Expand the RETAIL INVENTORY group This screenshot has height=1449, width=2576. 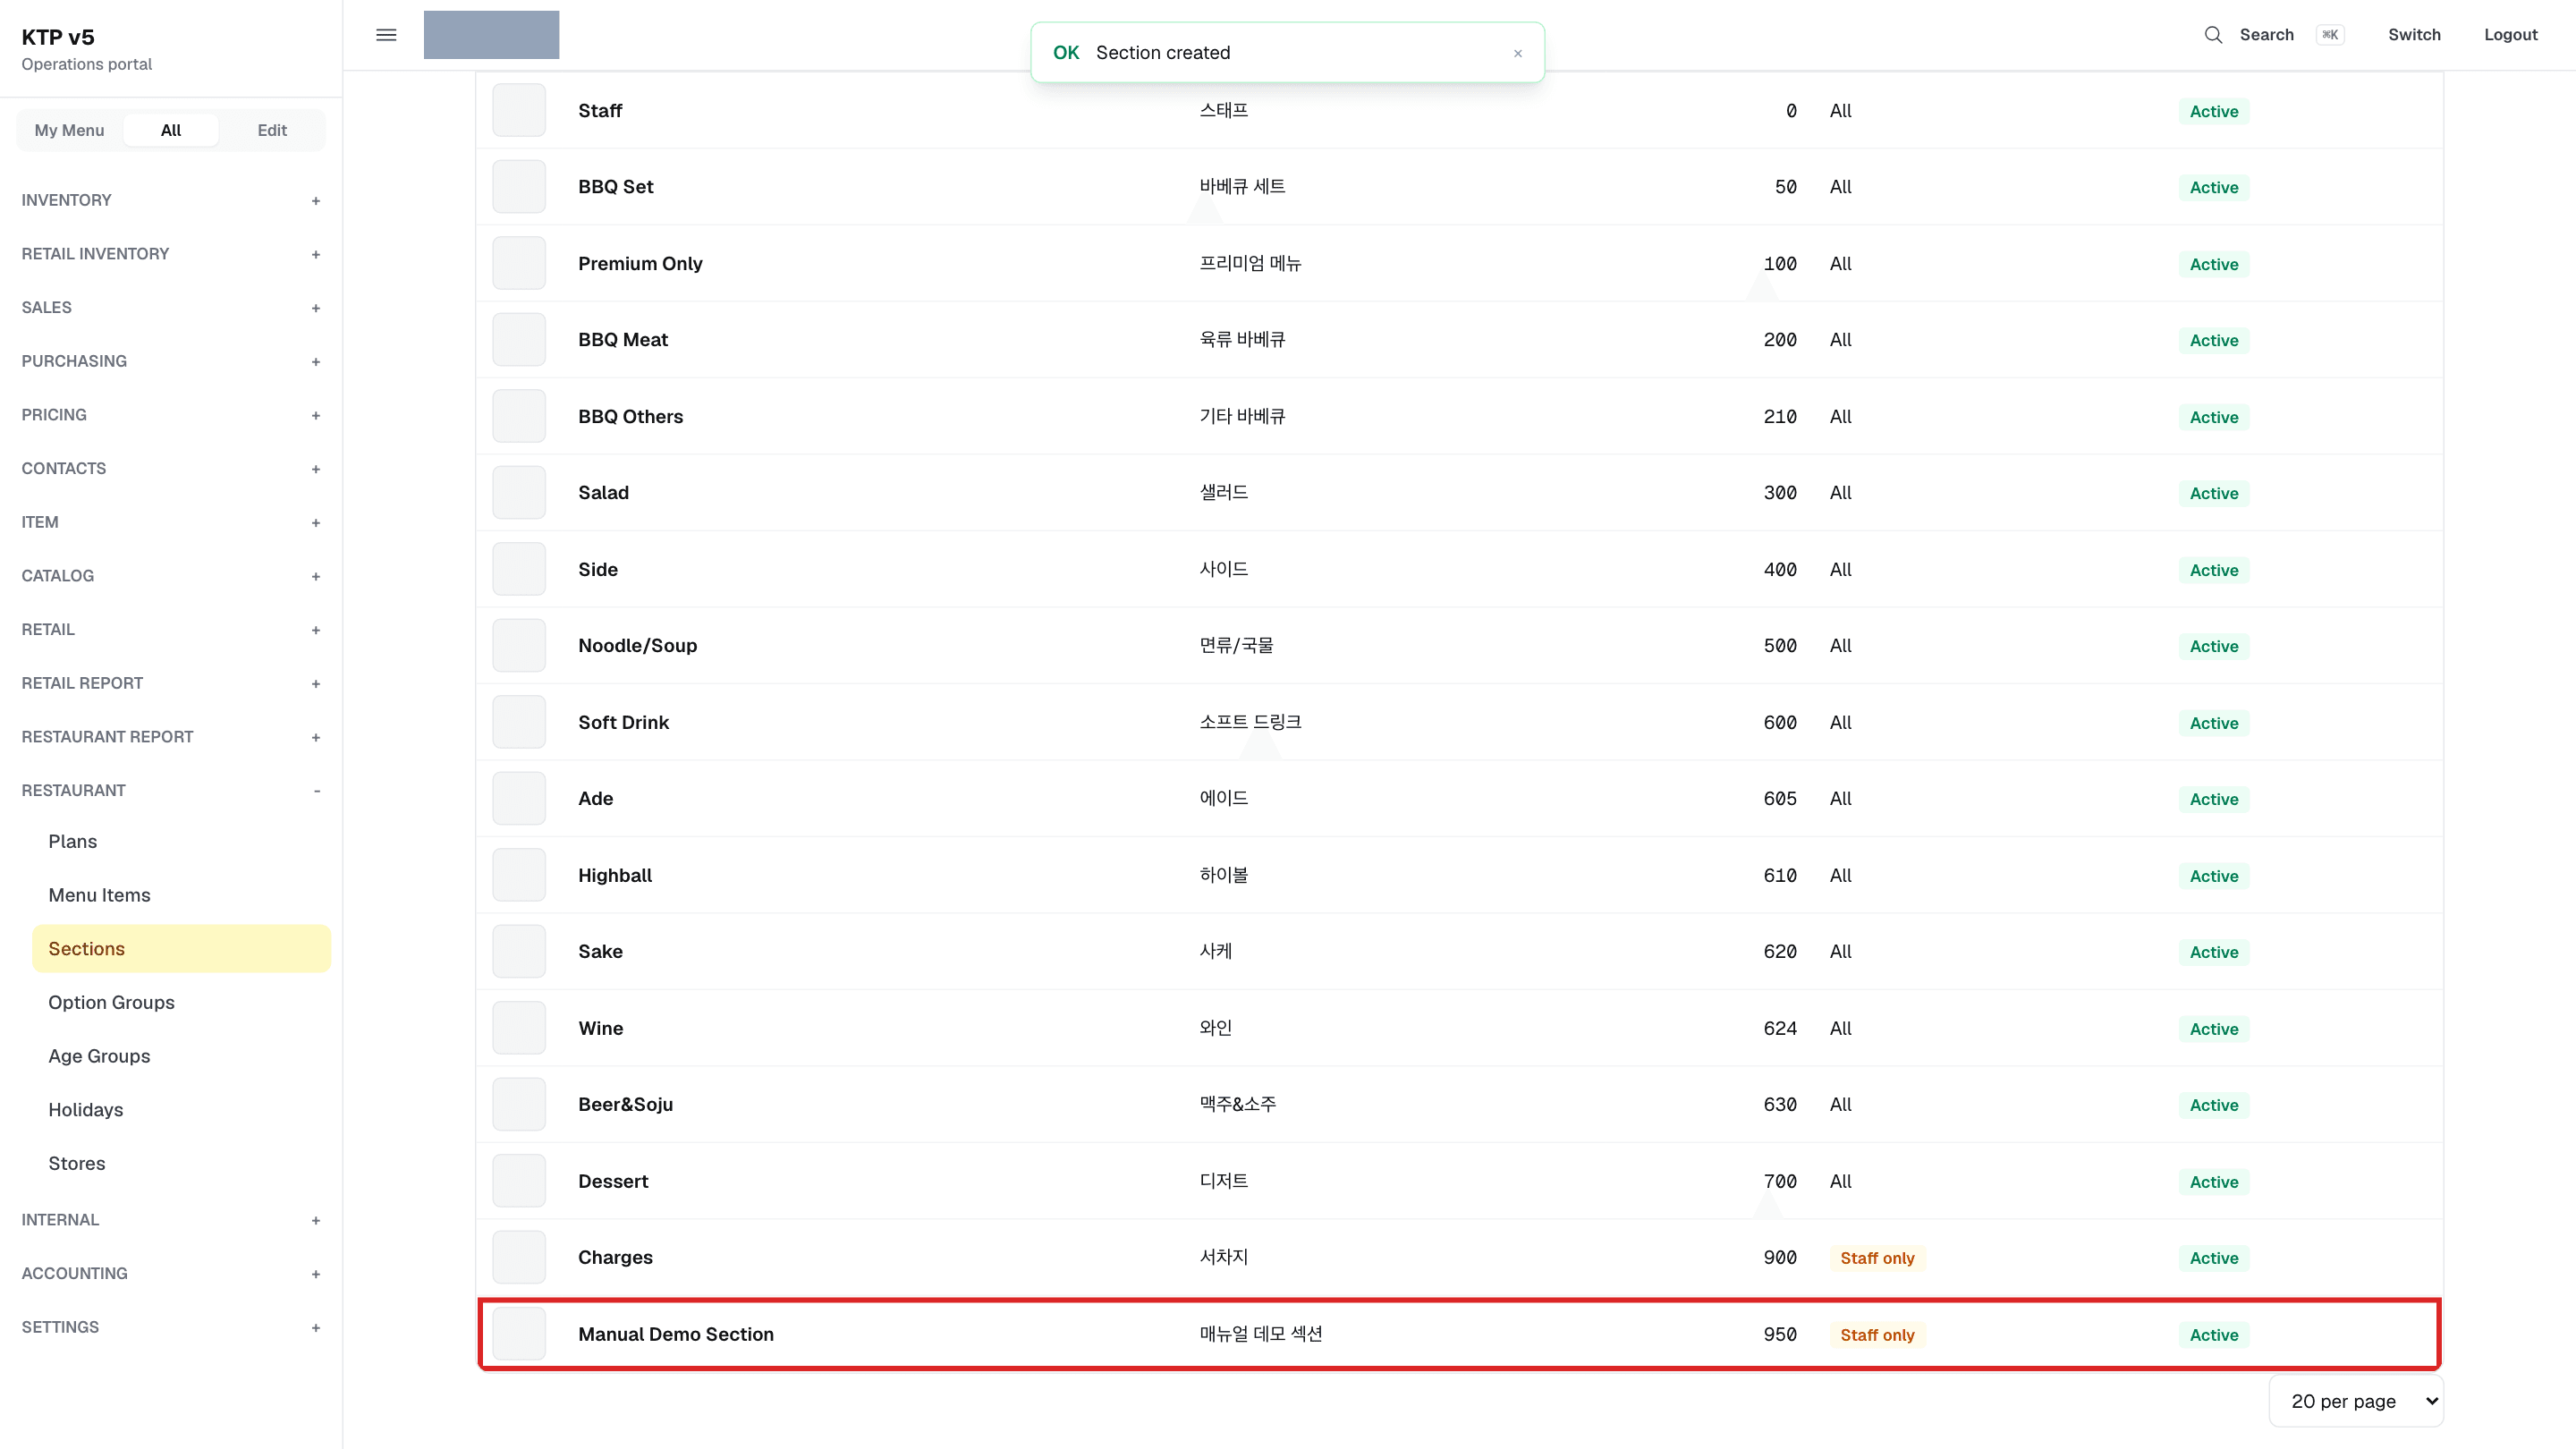(171, 254)
